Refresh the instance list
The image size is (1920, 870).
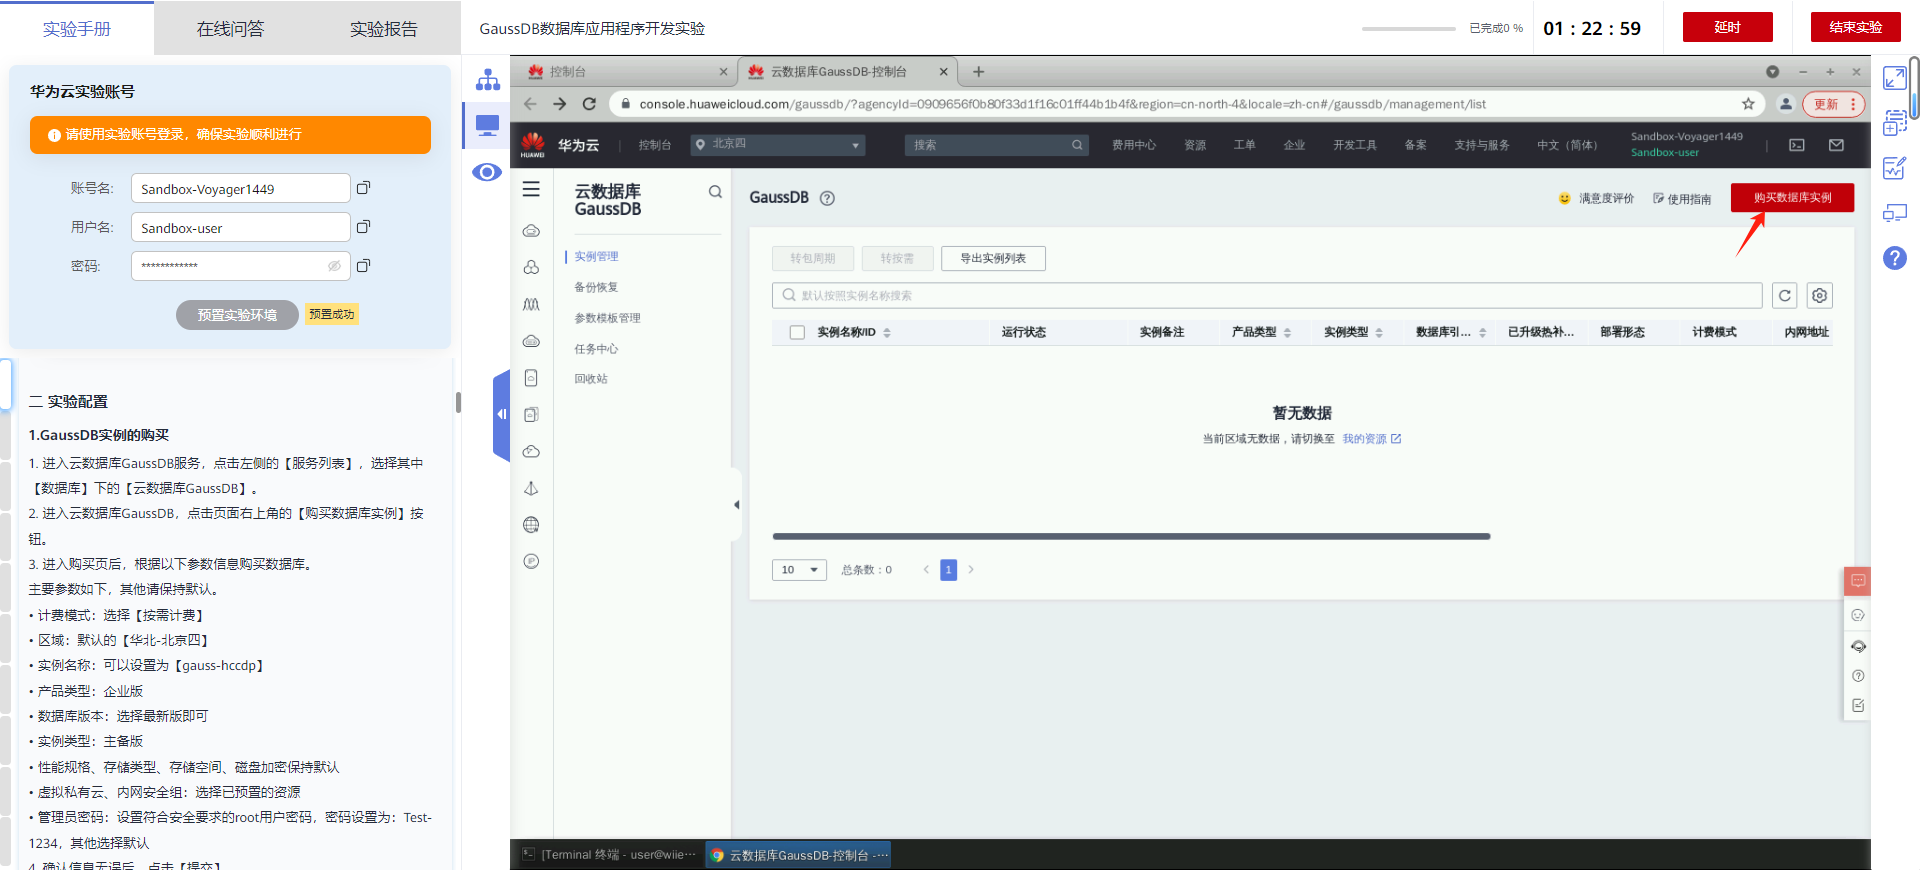[x=1784, y=296]
